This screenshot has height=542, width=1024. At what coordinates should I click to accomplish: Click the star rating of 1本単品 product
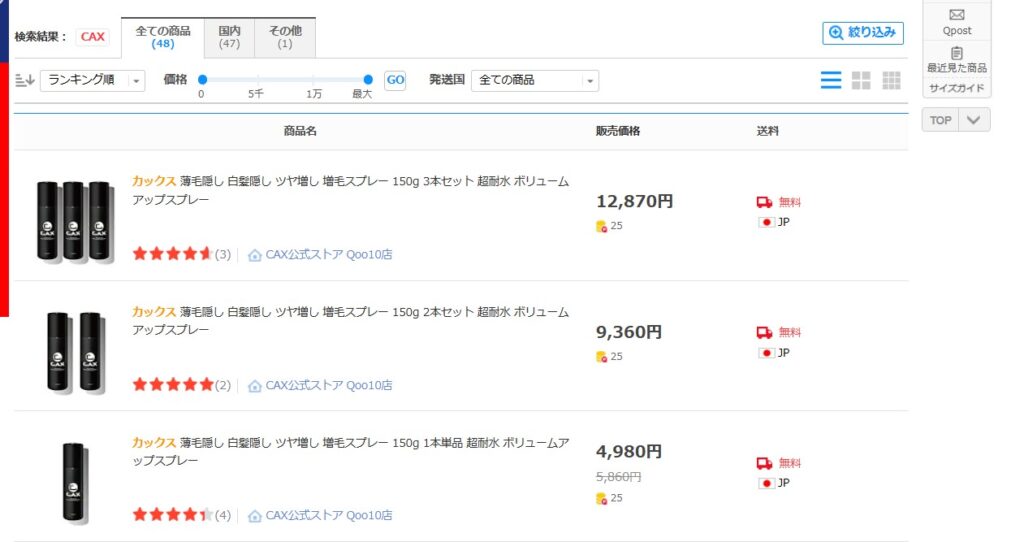173,515
